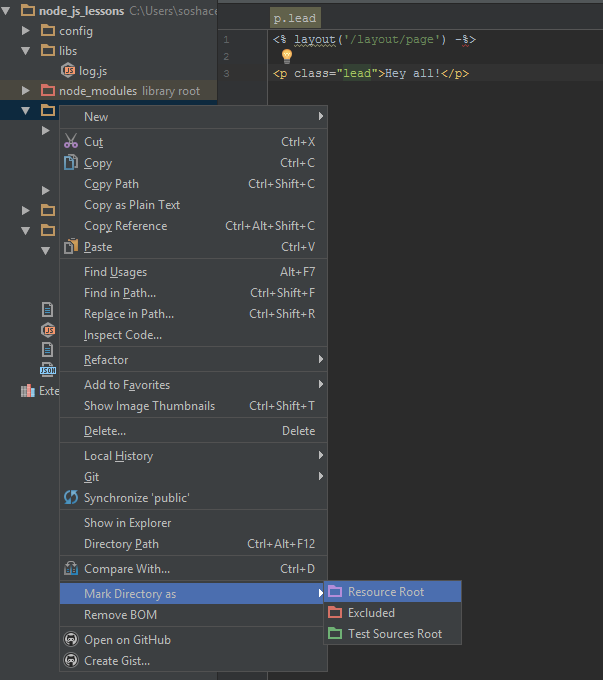Select Inspect Code... menu entry
The height and width of the screenshot is (680, 603).
pyautogui.click(x=193, y=335)
